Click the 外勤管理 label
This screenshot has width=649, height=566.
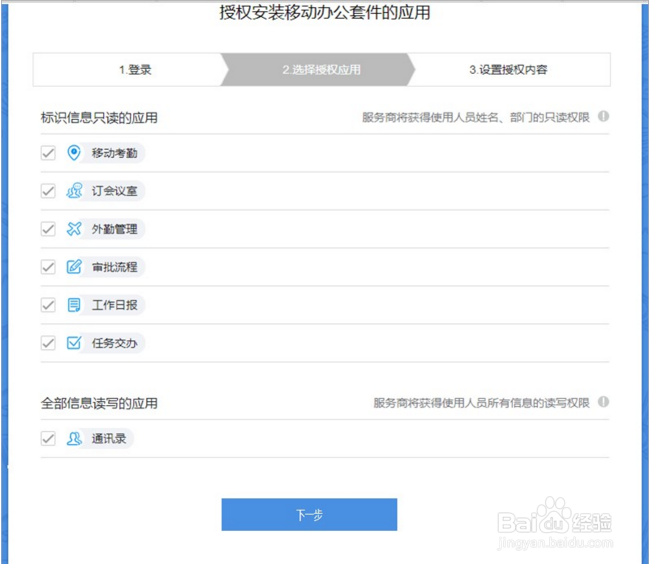click(x=114, y=229)
